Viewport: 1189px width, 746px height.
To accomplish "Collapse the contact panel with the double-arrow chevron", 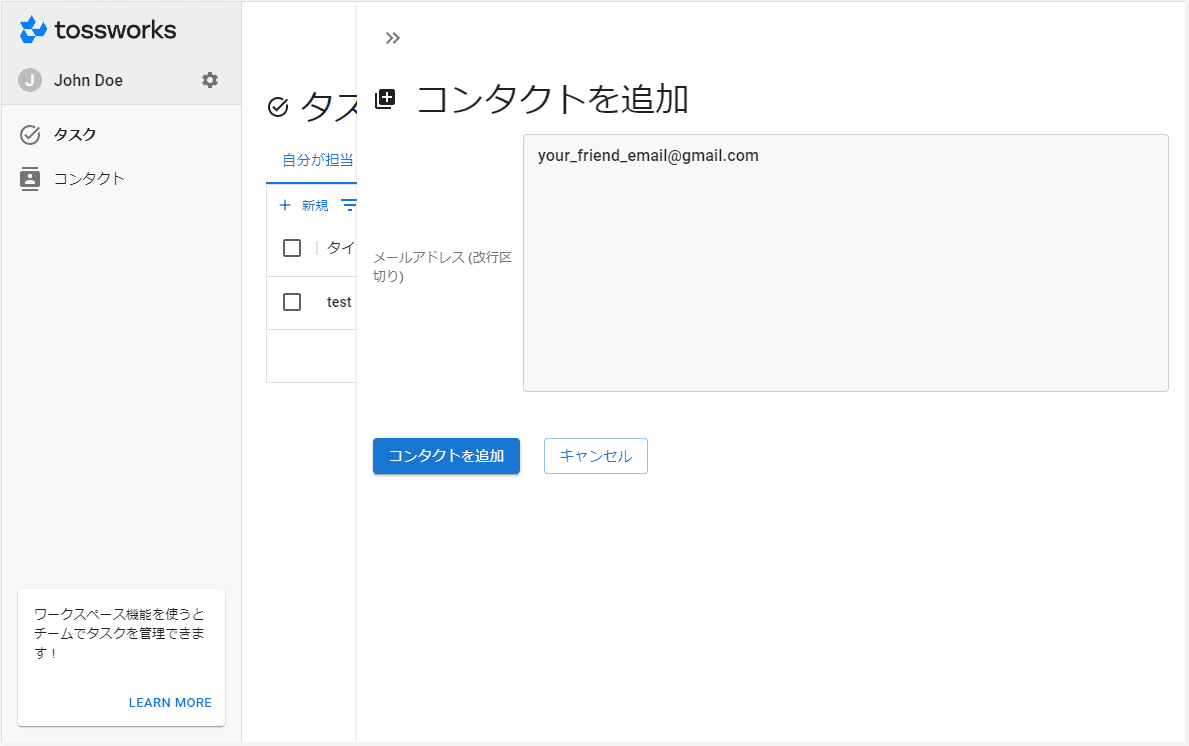I will tap(392, 37).
